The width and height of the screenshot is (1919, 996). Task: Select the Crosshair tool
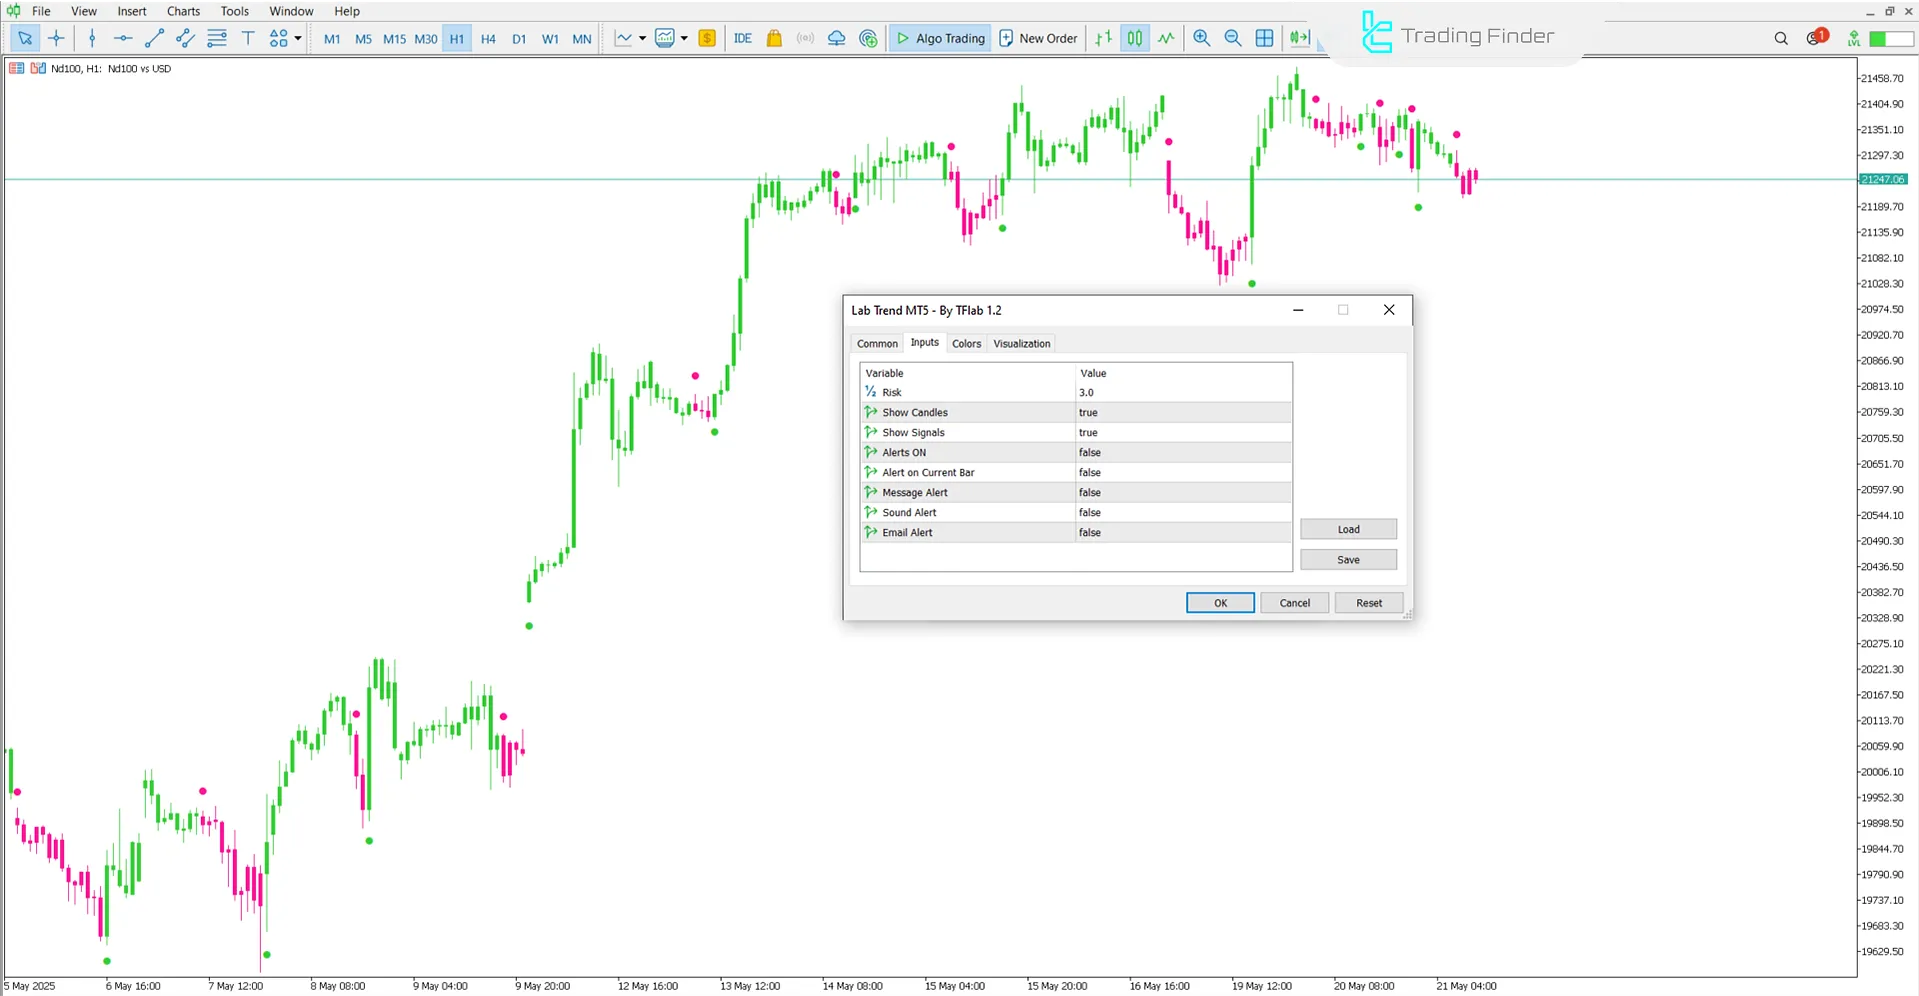click(56, 38)
